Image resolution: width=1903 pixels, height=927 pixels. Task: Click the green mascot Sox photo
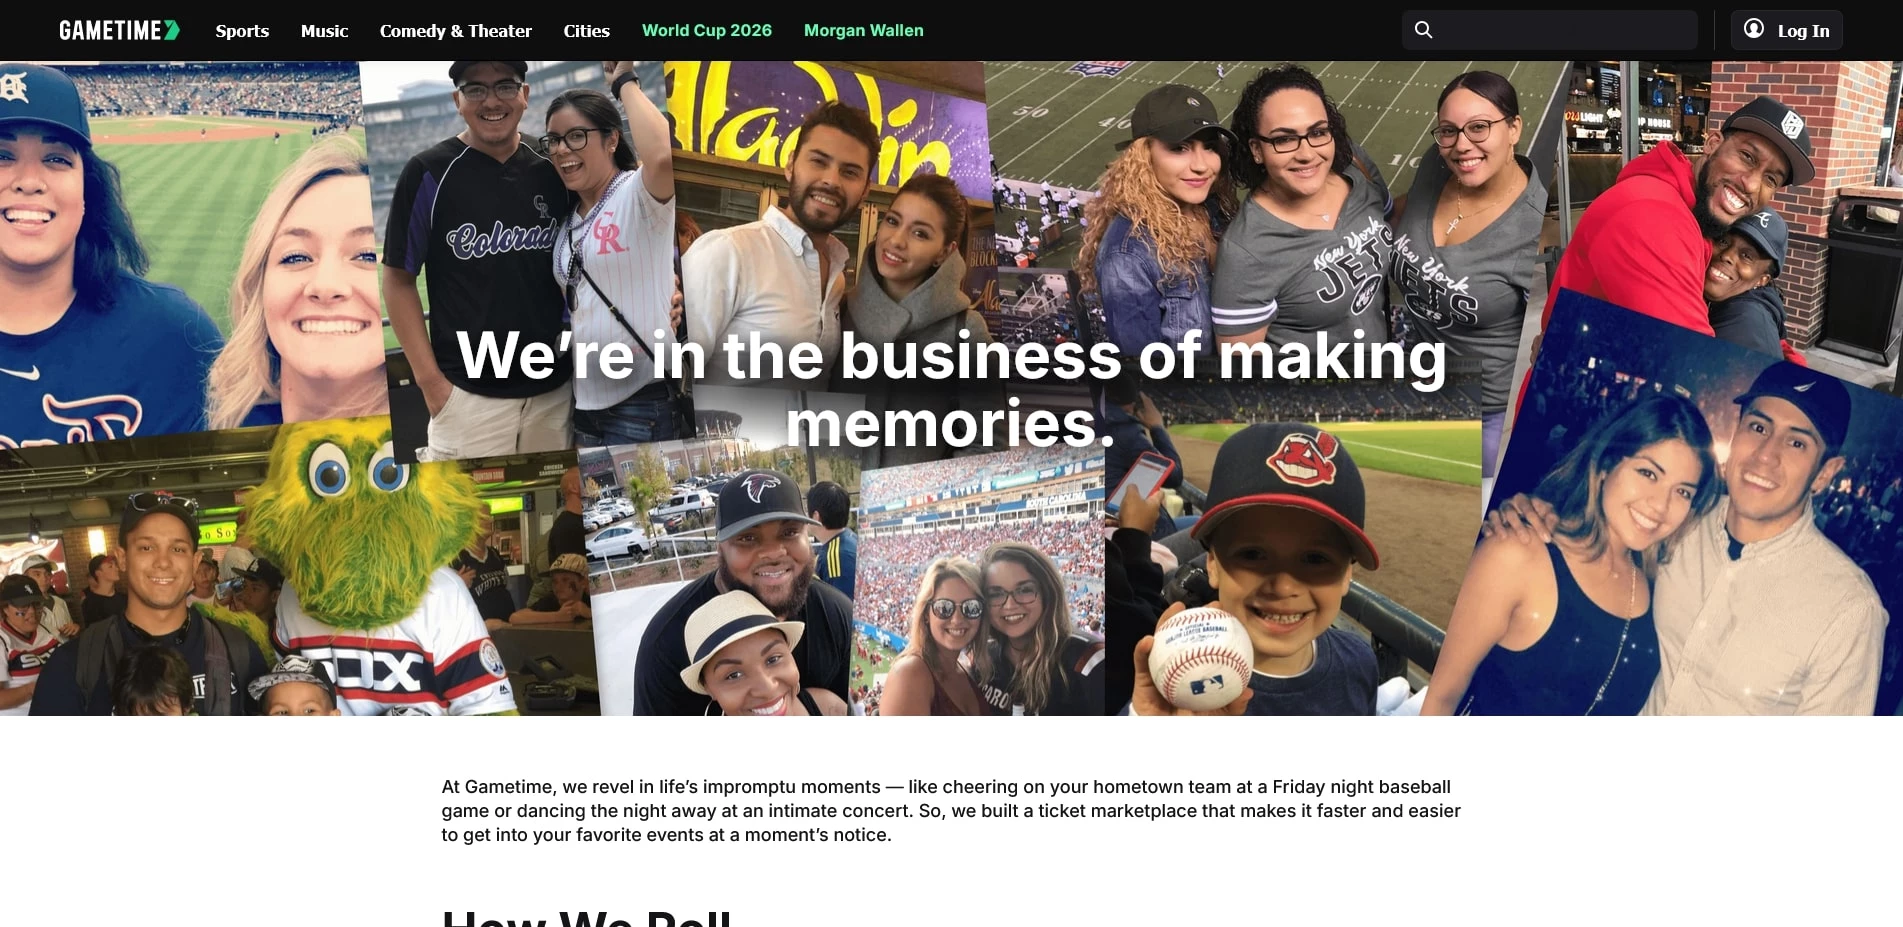[300, 570]
